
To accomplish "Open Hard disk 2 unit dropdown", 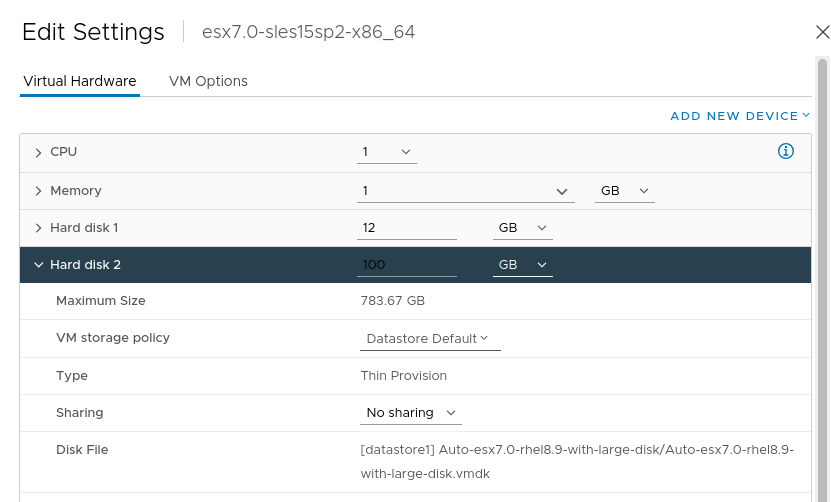I will click(x=523, y=265).
